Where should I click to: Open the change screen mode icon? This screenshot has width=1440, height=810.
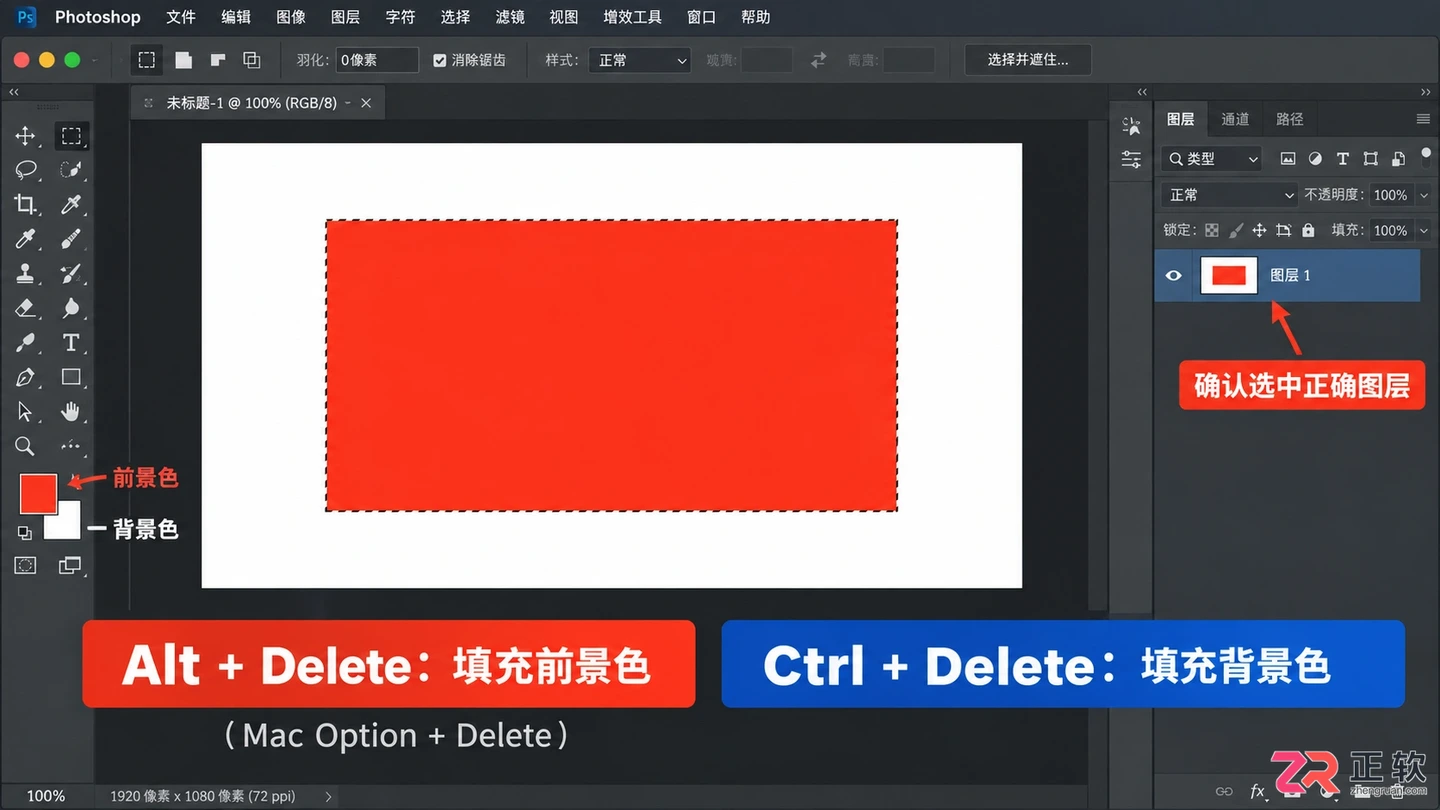pos(70,566)
